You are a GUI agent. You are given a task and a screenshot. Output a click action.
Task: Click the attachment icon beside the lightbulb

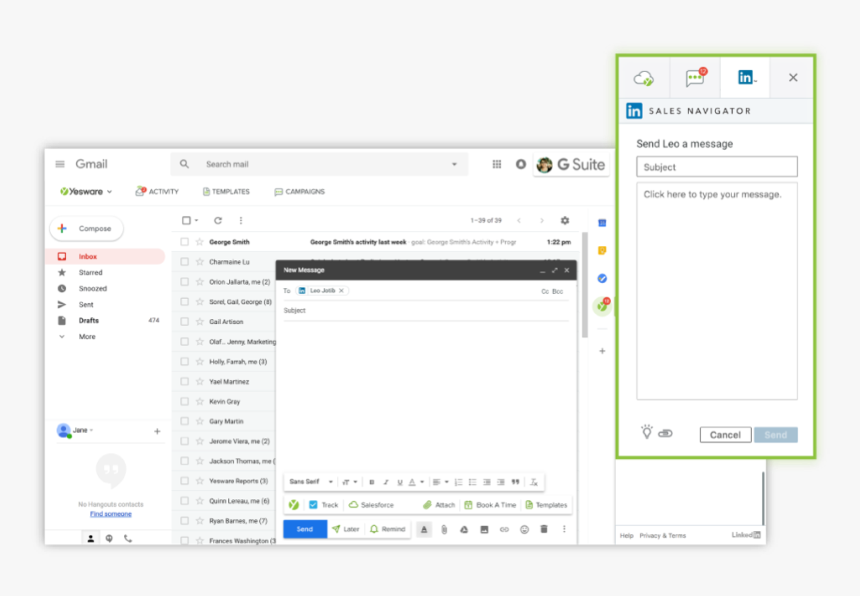pyautogui.click(x=665, y=434)
